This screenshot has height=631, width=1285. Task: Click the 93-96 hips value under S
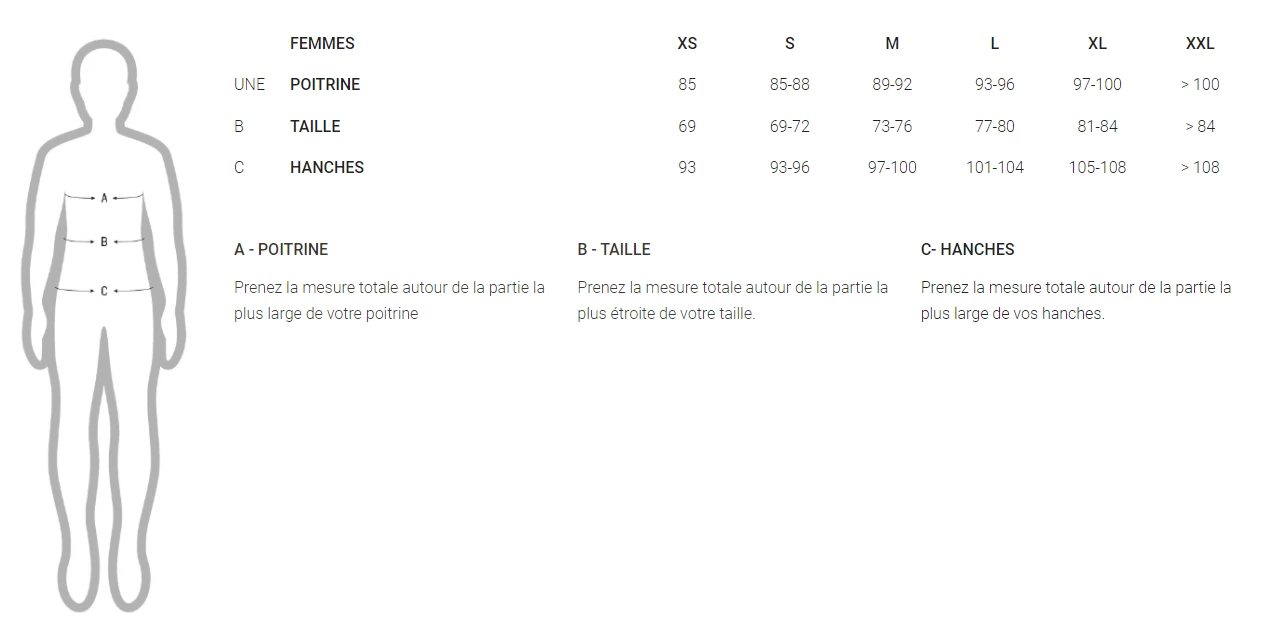click(x=790, y=167)
